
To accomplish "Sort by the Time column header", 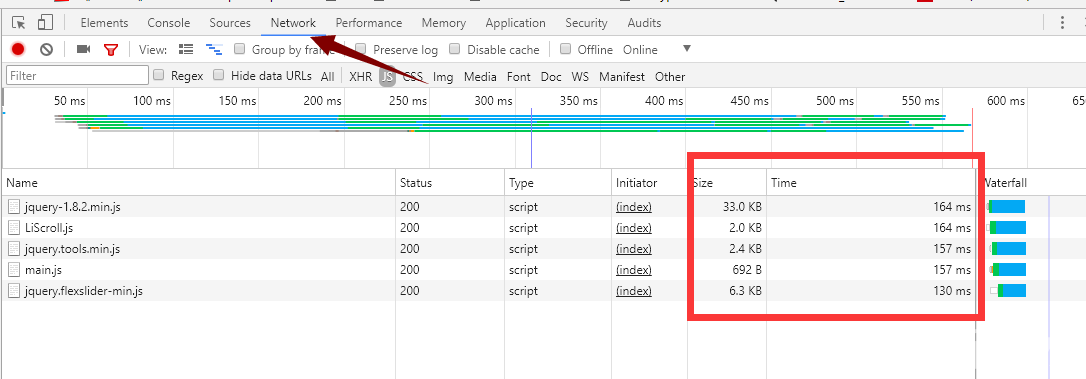I will click(871, 183).
